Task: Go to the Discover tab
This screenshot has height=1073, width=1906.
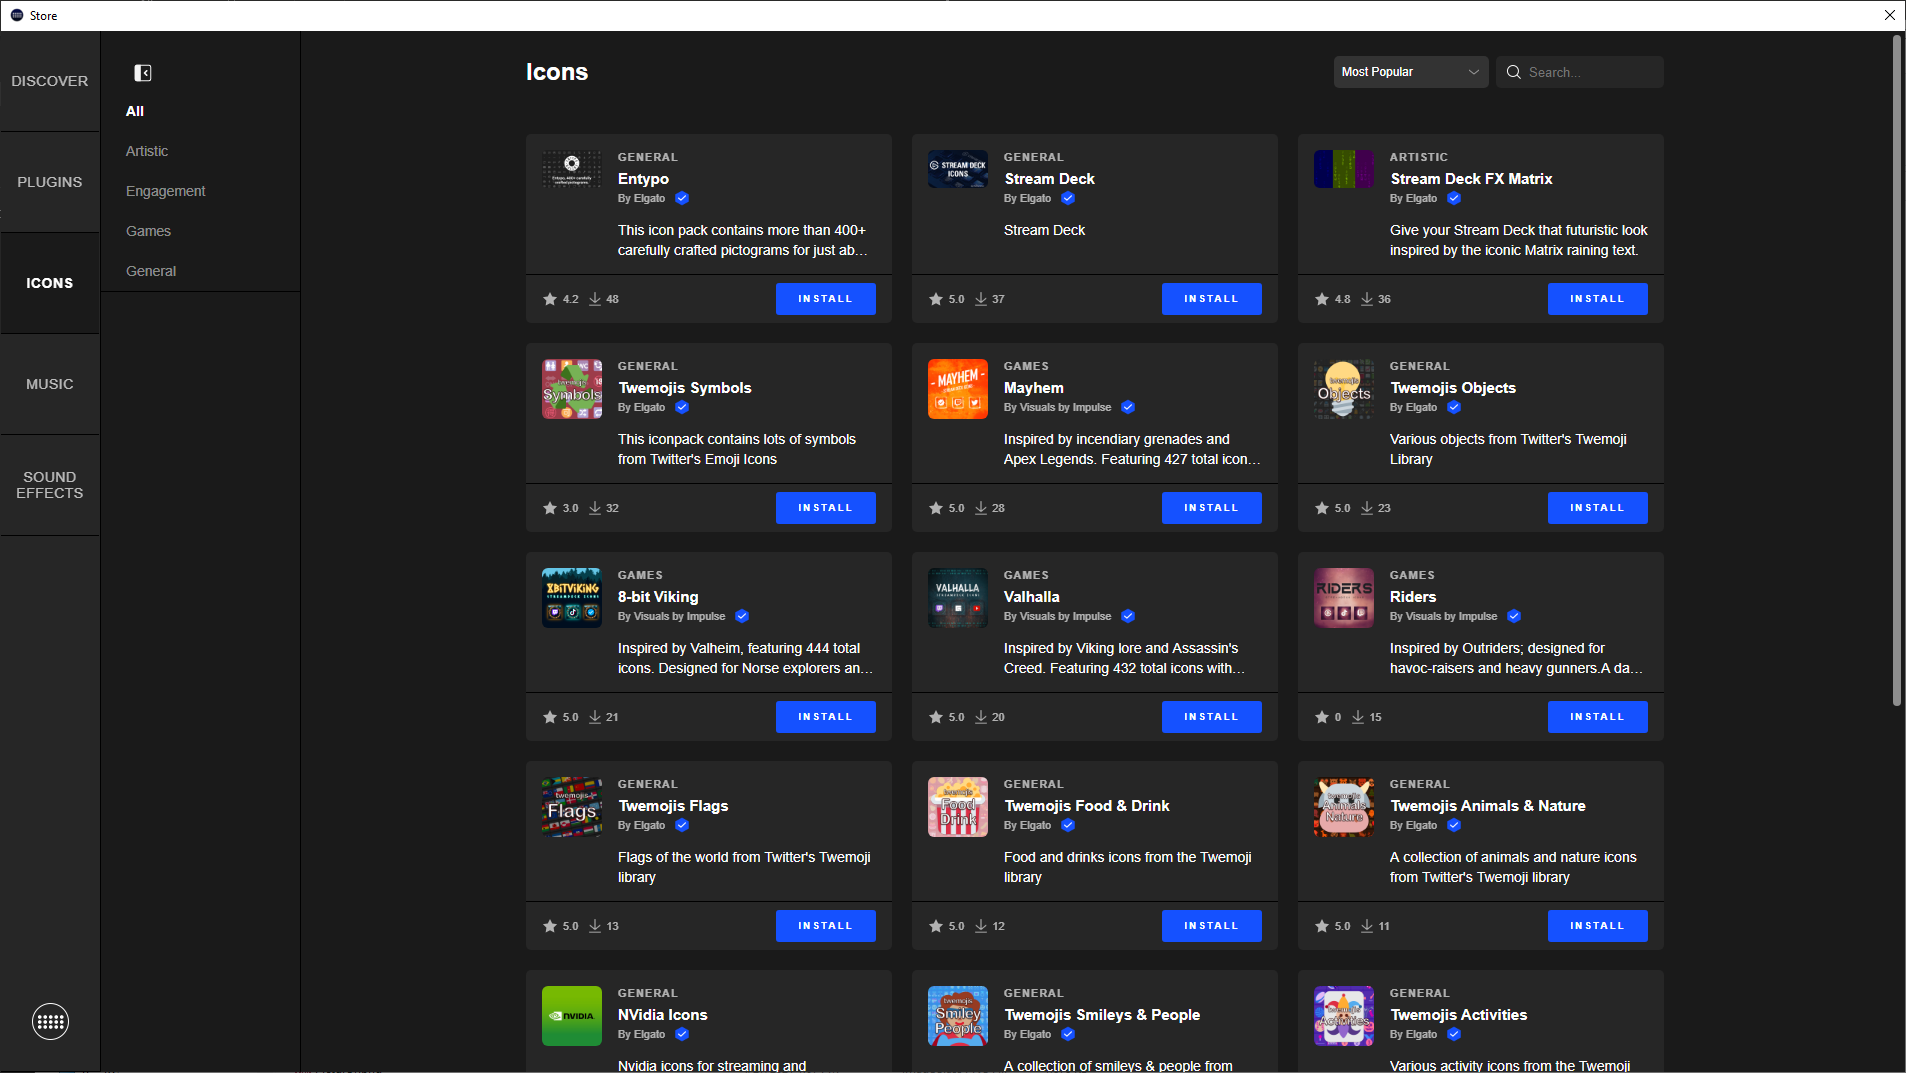Action: tap(50, 81)
